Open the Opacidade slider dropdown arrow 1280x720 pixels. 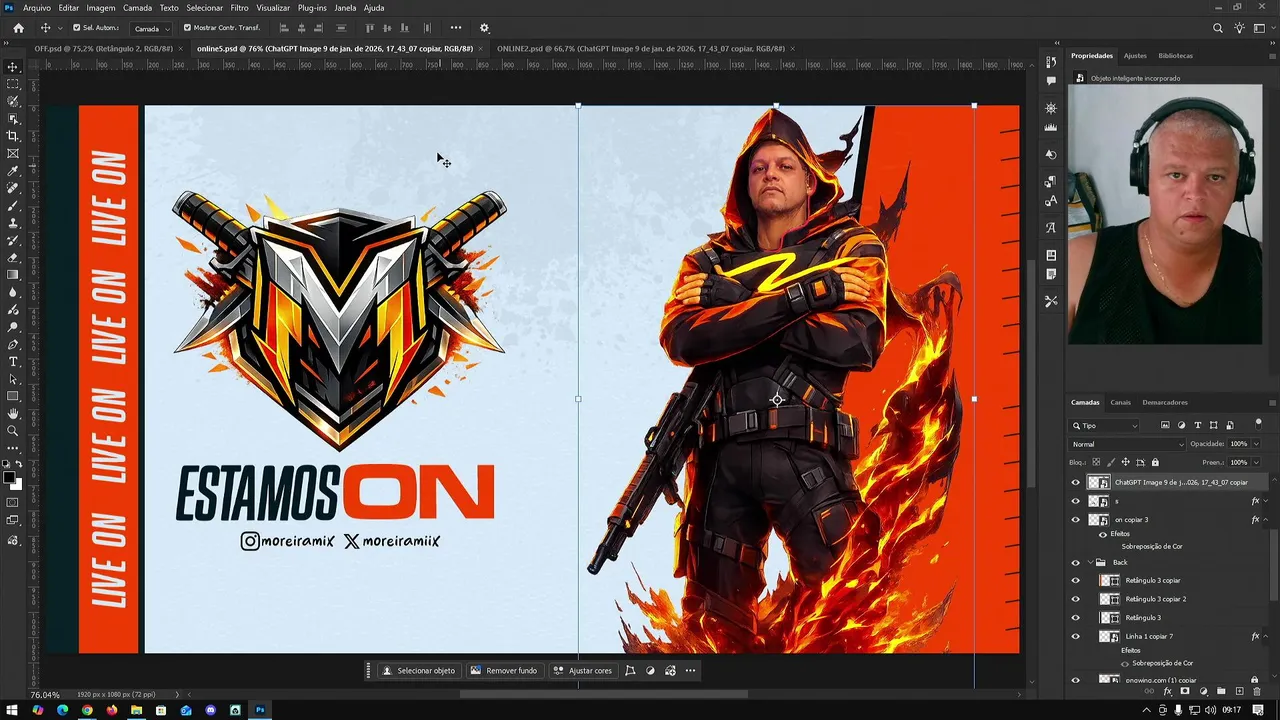click(1256, 444)
